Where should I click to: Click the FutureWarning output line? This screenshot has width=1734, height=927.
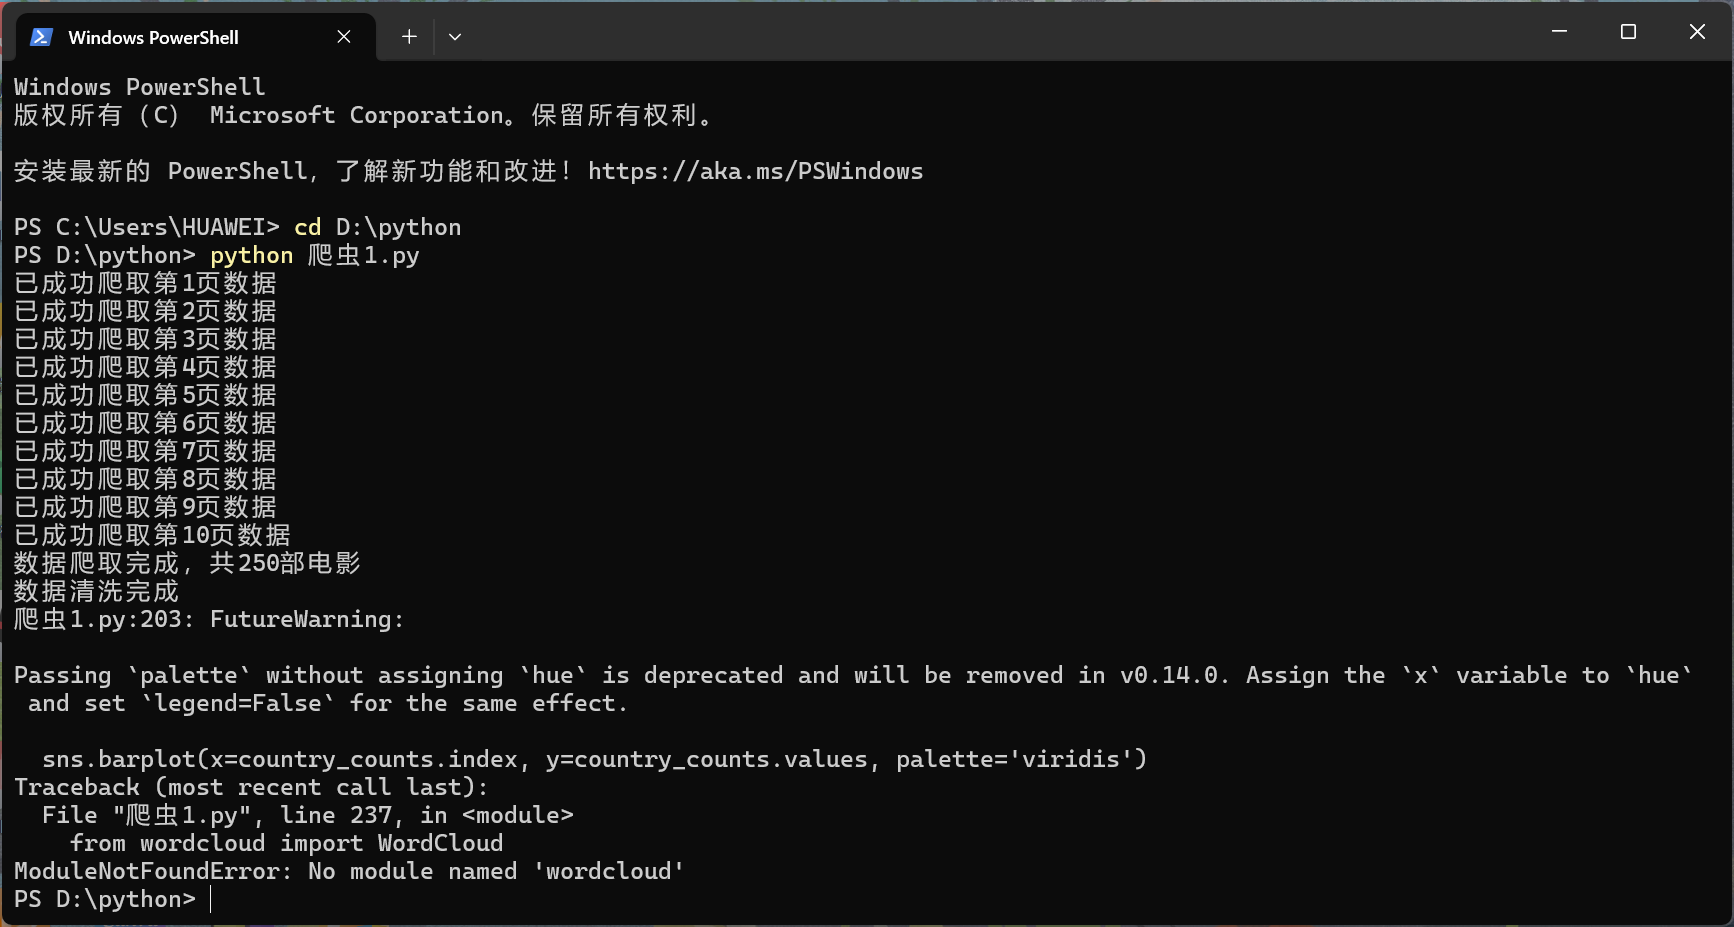(208, 620)
